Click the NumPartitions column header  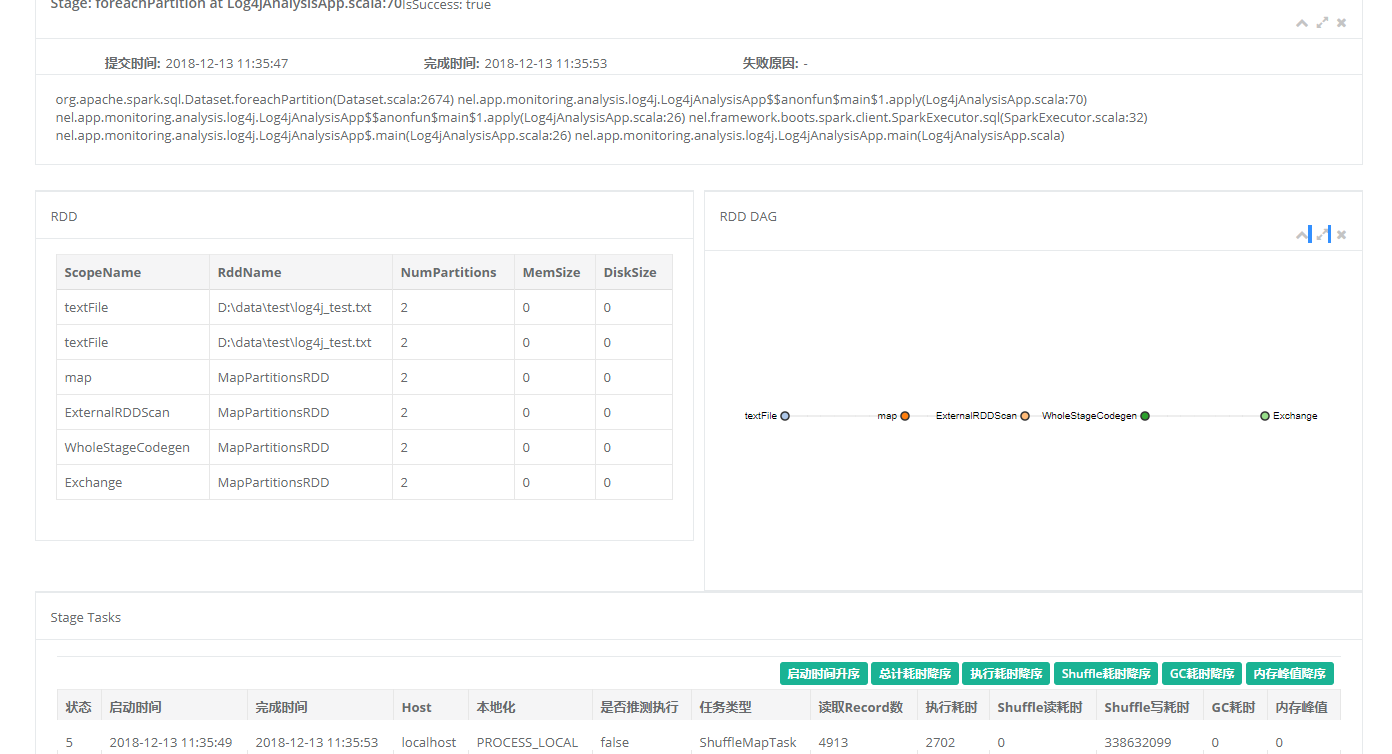tap(448, 272)
